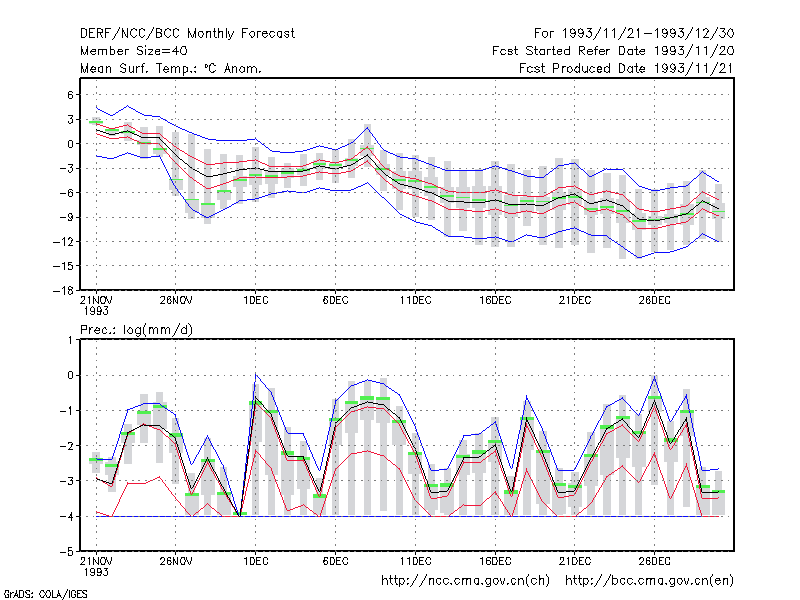Click the Fcst Started Refer Date text

click(x=613, y=51)
